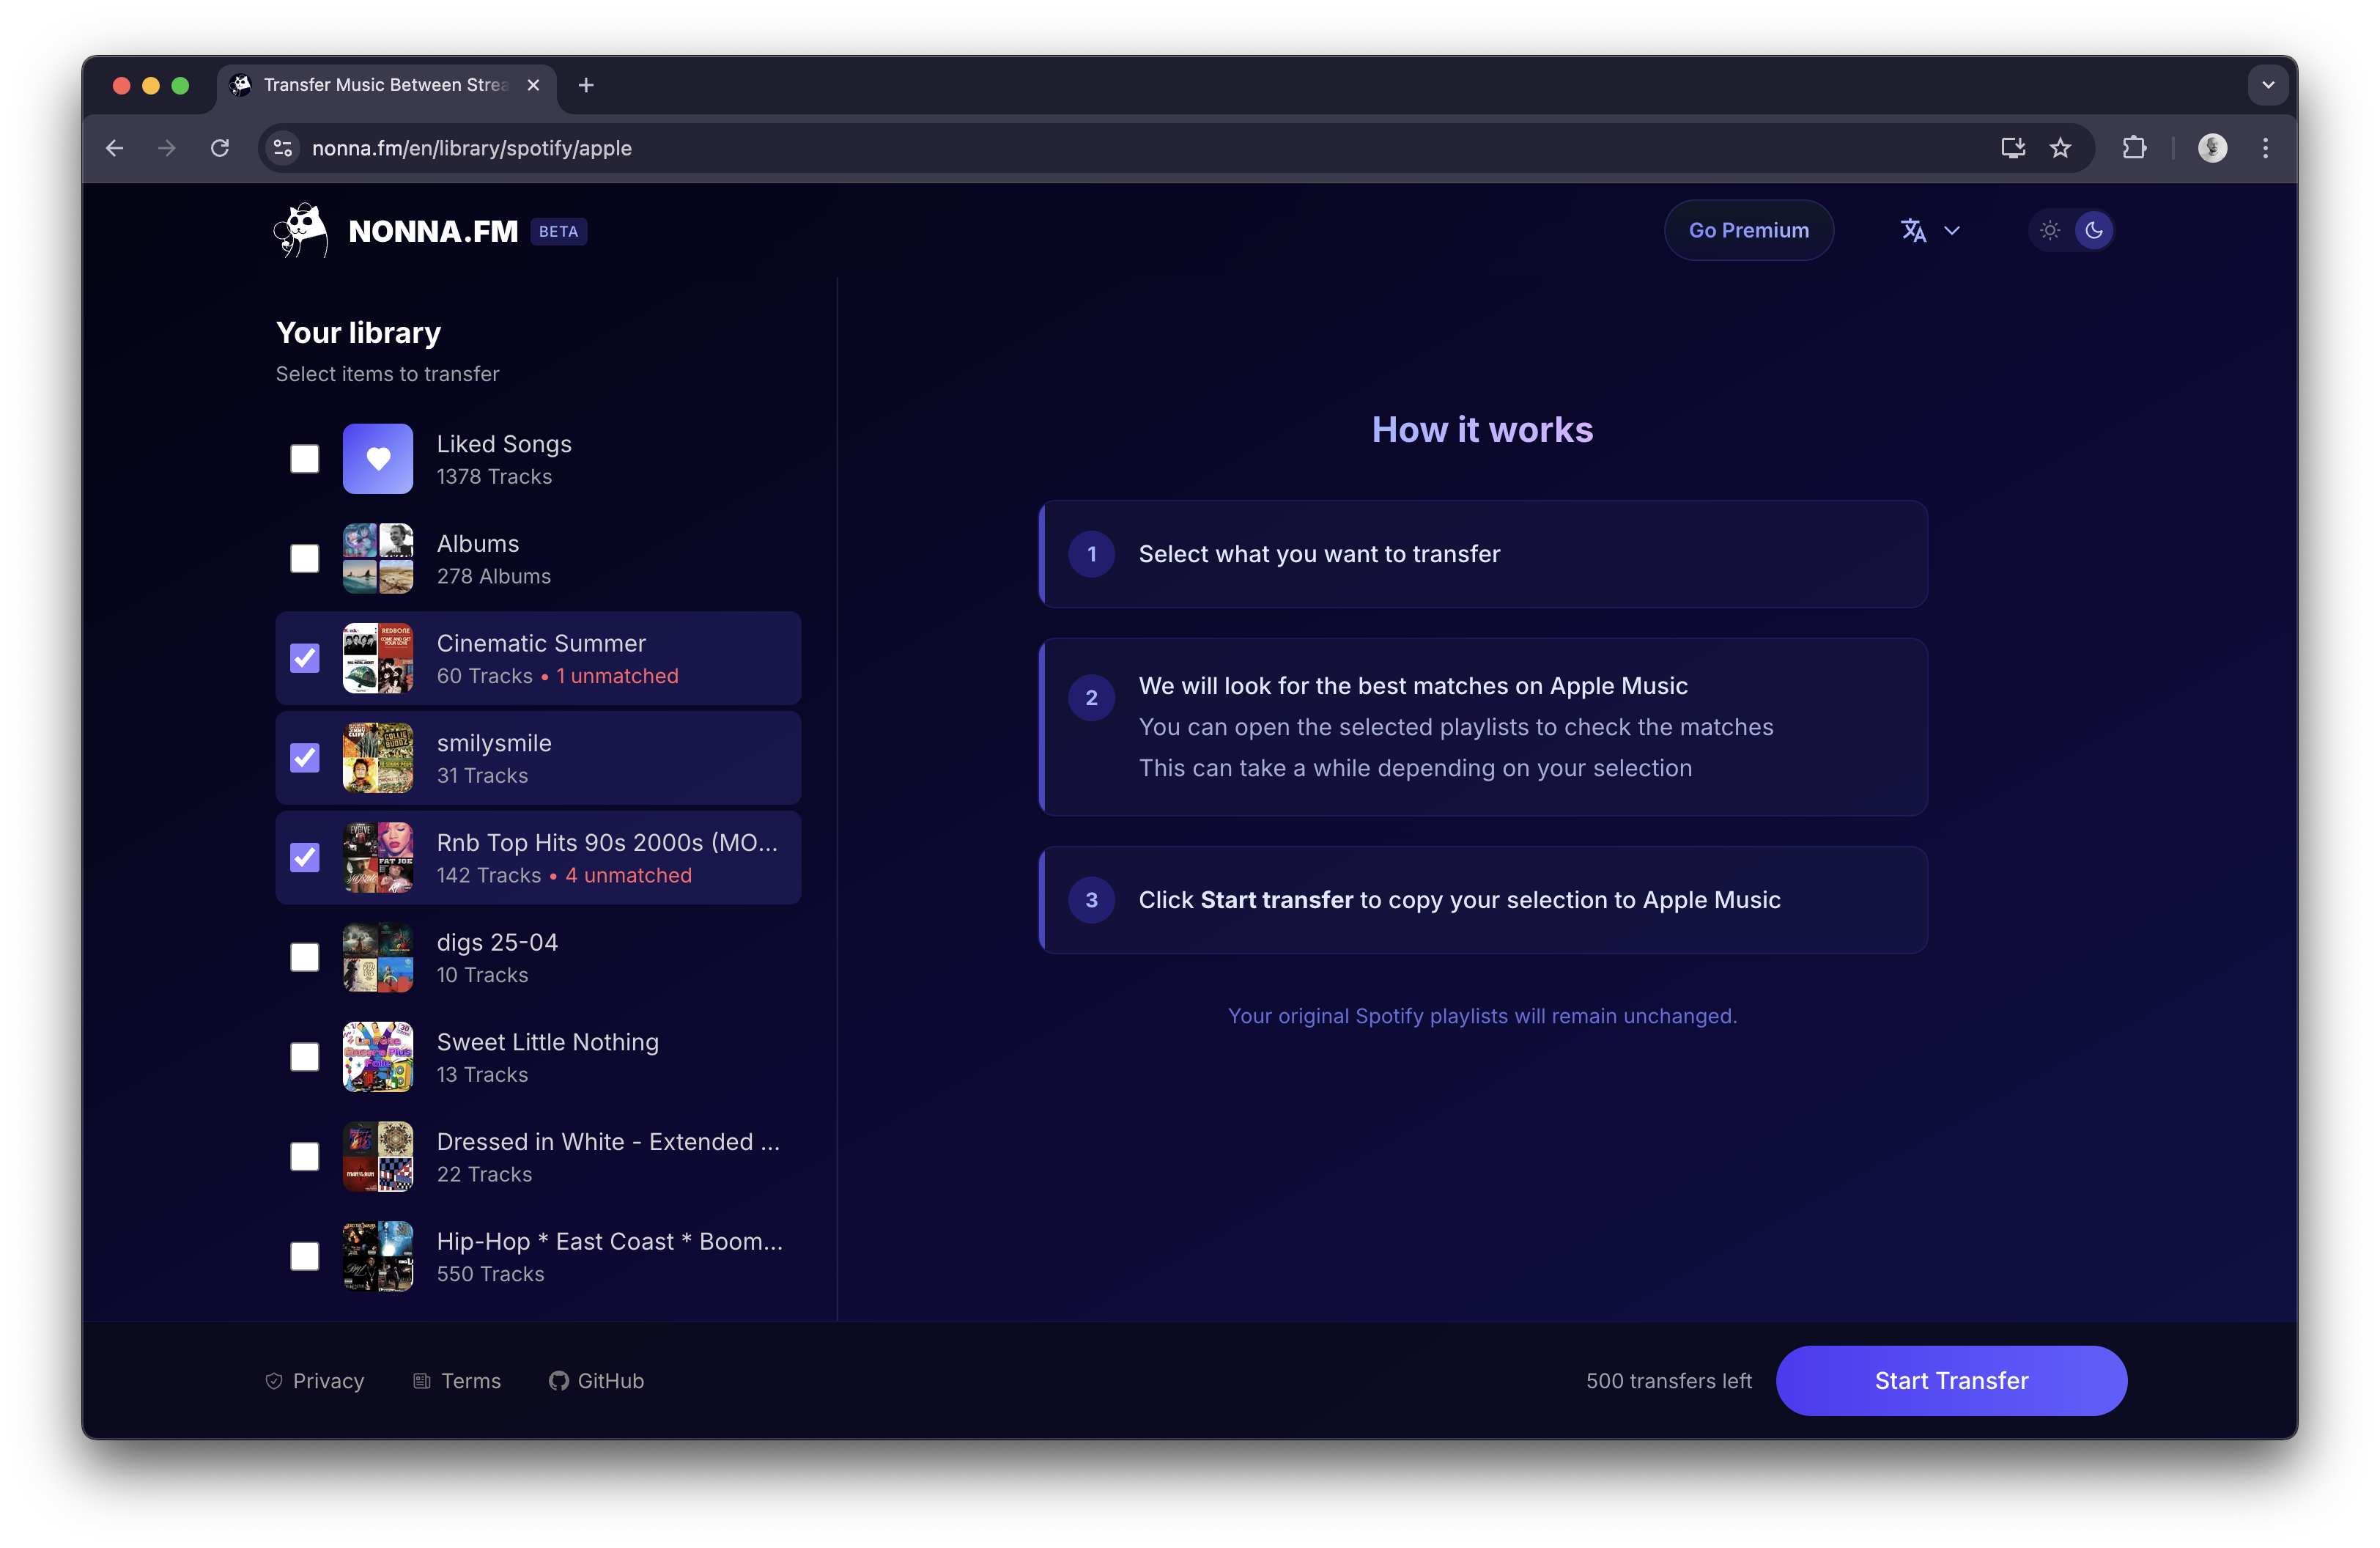Reload the page
The image size is (2380, 1548).
(x=220, y=148)
